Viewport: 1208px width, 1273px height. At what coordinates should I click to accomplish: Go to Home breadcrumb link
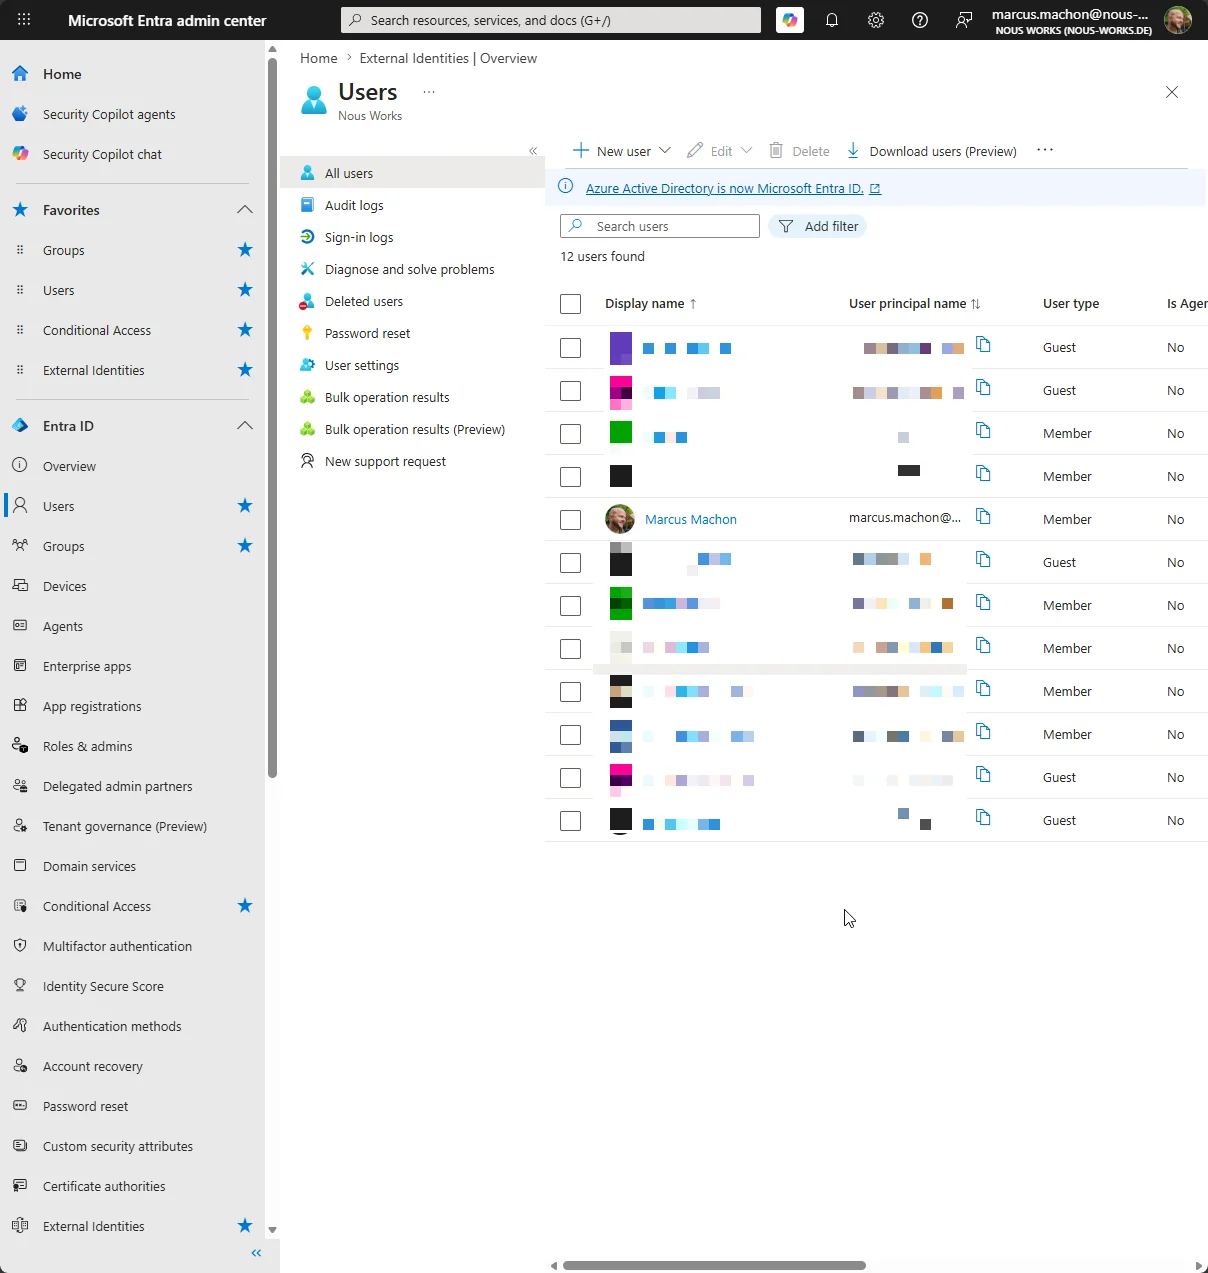[319, 58]
